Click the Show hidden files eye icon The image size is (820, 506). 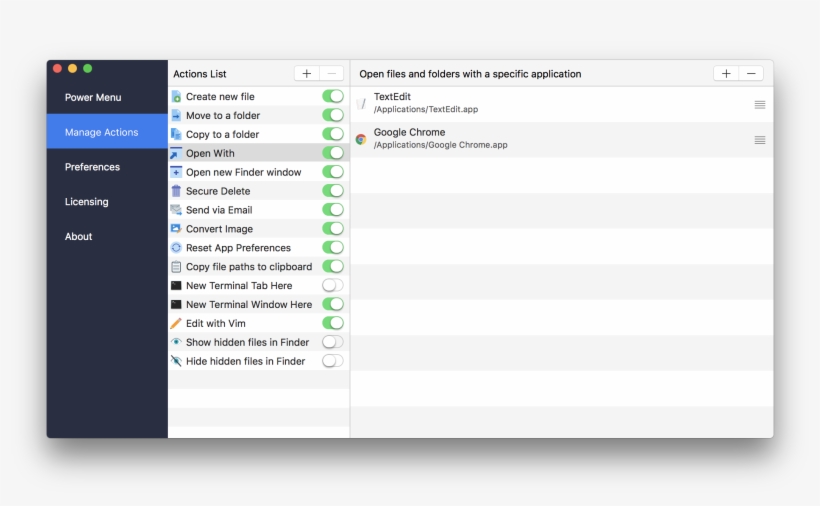coord(176,342)
